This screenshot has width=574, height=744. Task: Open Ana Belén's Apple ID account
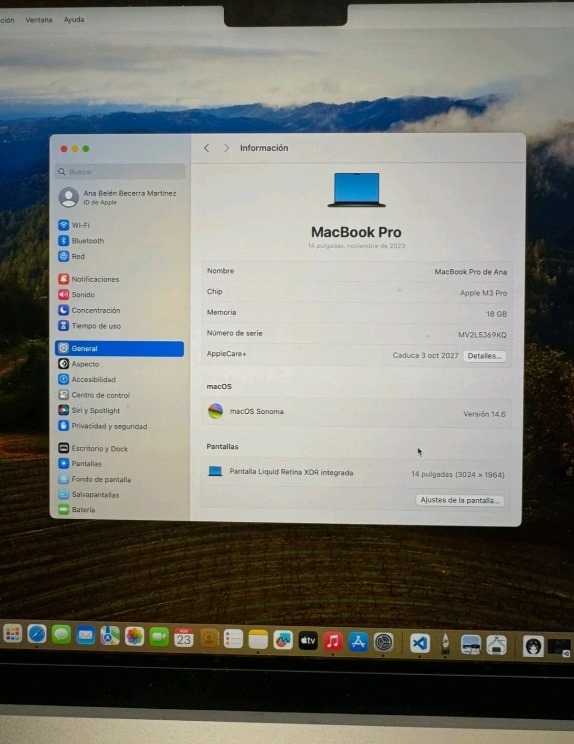click(120, 197)
